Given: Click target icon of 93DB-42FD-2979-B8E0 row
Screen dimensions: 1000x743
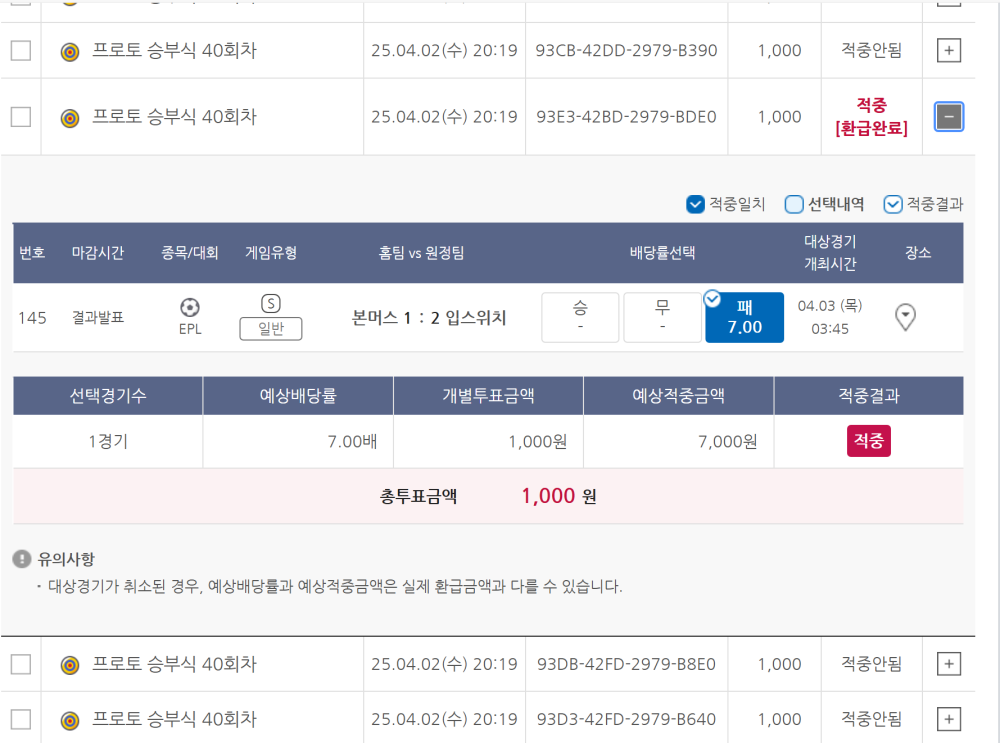Looking at the screenshot, I should click(70, 665).
